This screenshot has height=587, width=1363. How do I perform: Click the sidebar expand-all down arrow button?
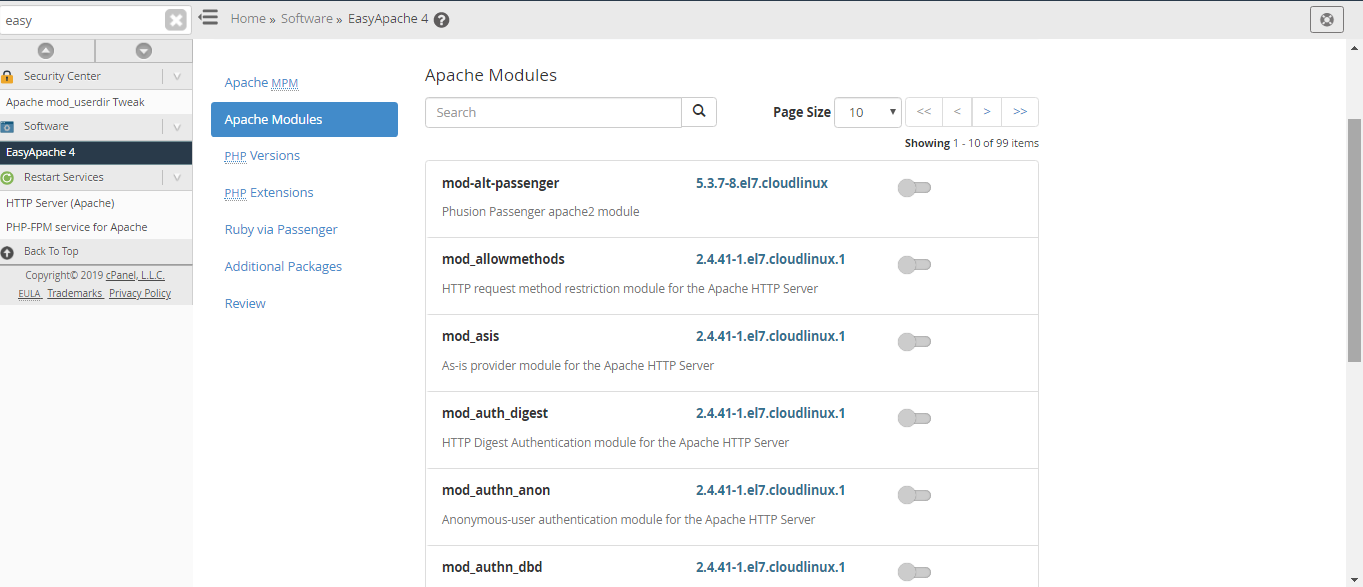pos(143,51)
